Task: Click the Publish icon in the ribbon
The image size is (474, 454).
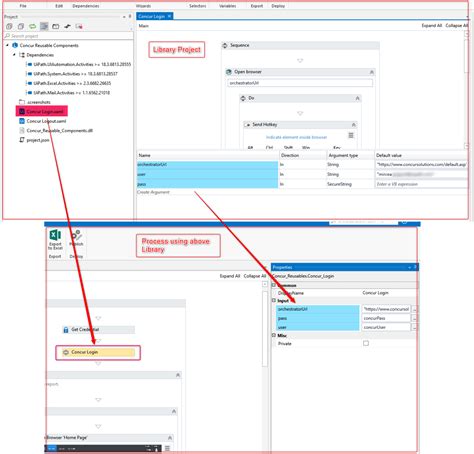Action: (x=77, y=235)
